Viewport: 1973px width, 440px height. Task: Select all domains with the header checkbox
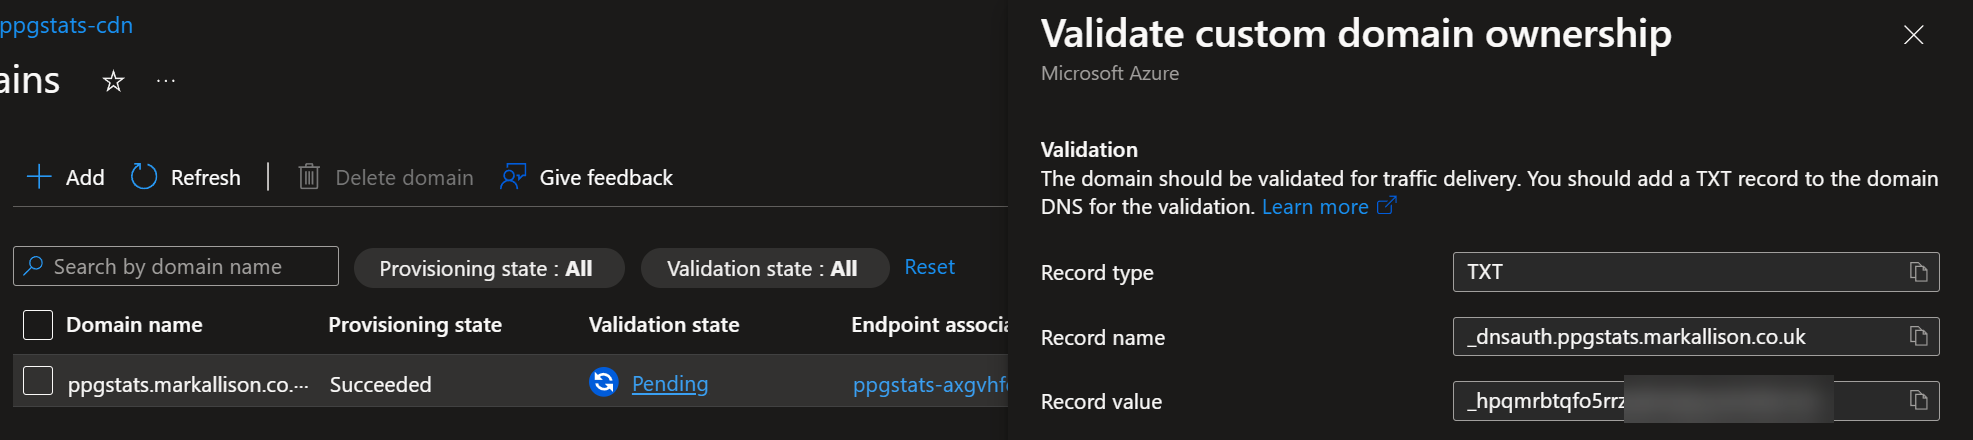point(38,324)
